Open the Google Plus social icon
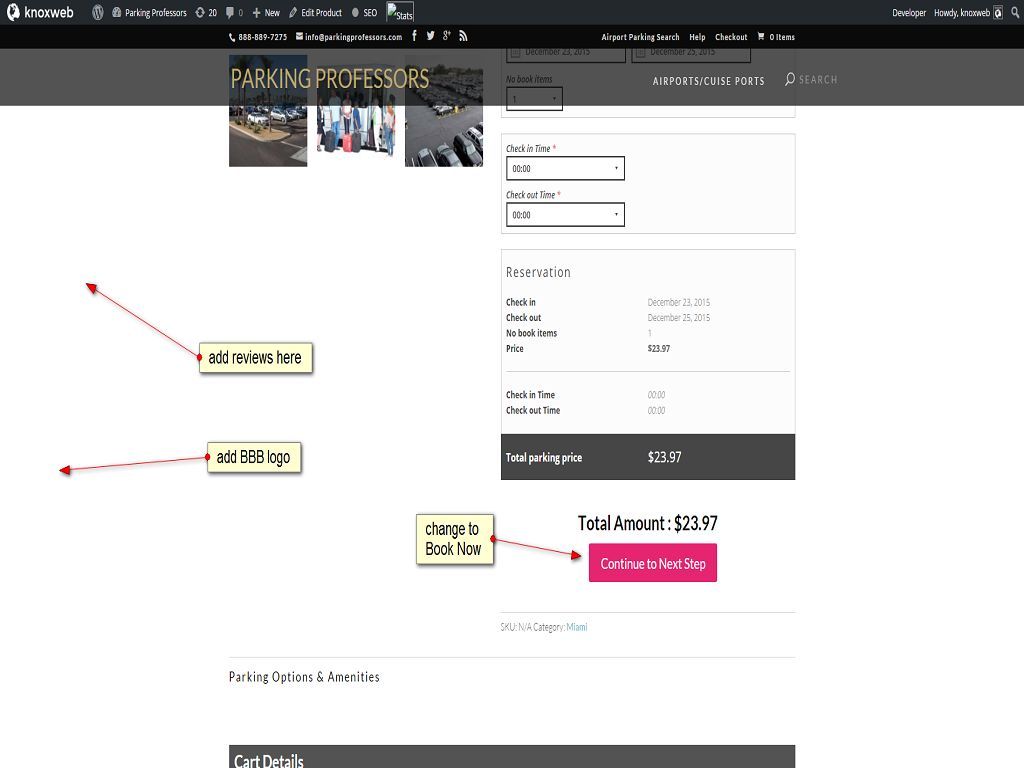The height and width of the screenshot is (768, 1024). coord(447,36)
